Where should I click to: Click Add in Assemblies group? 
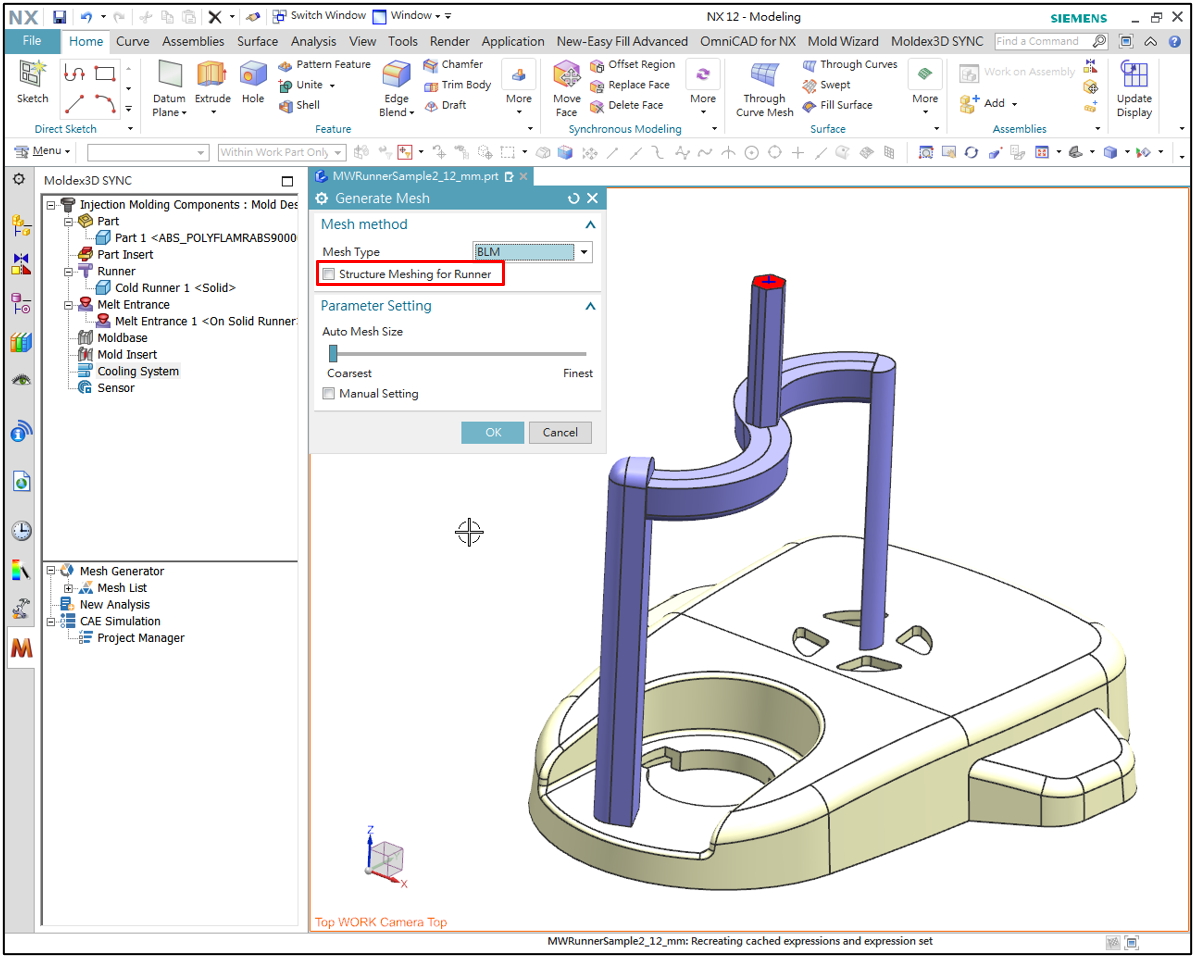(x=988, y=104)
